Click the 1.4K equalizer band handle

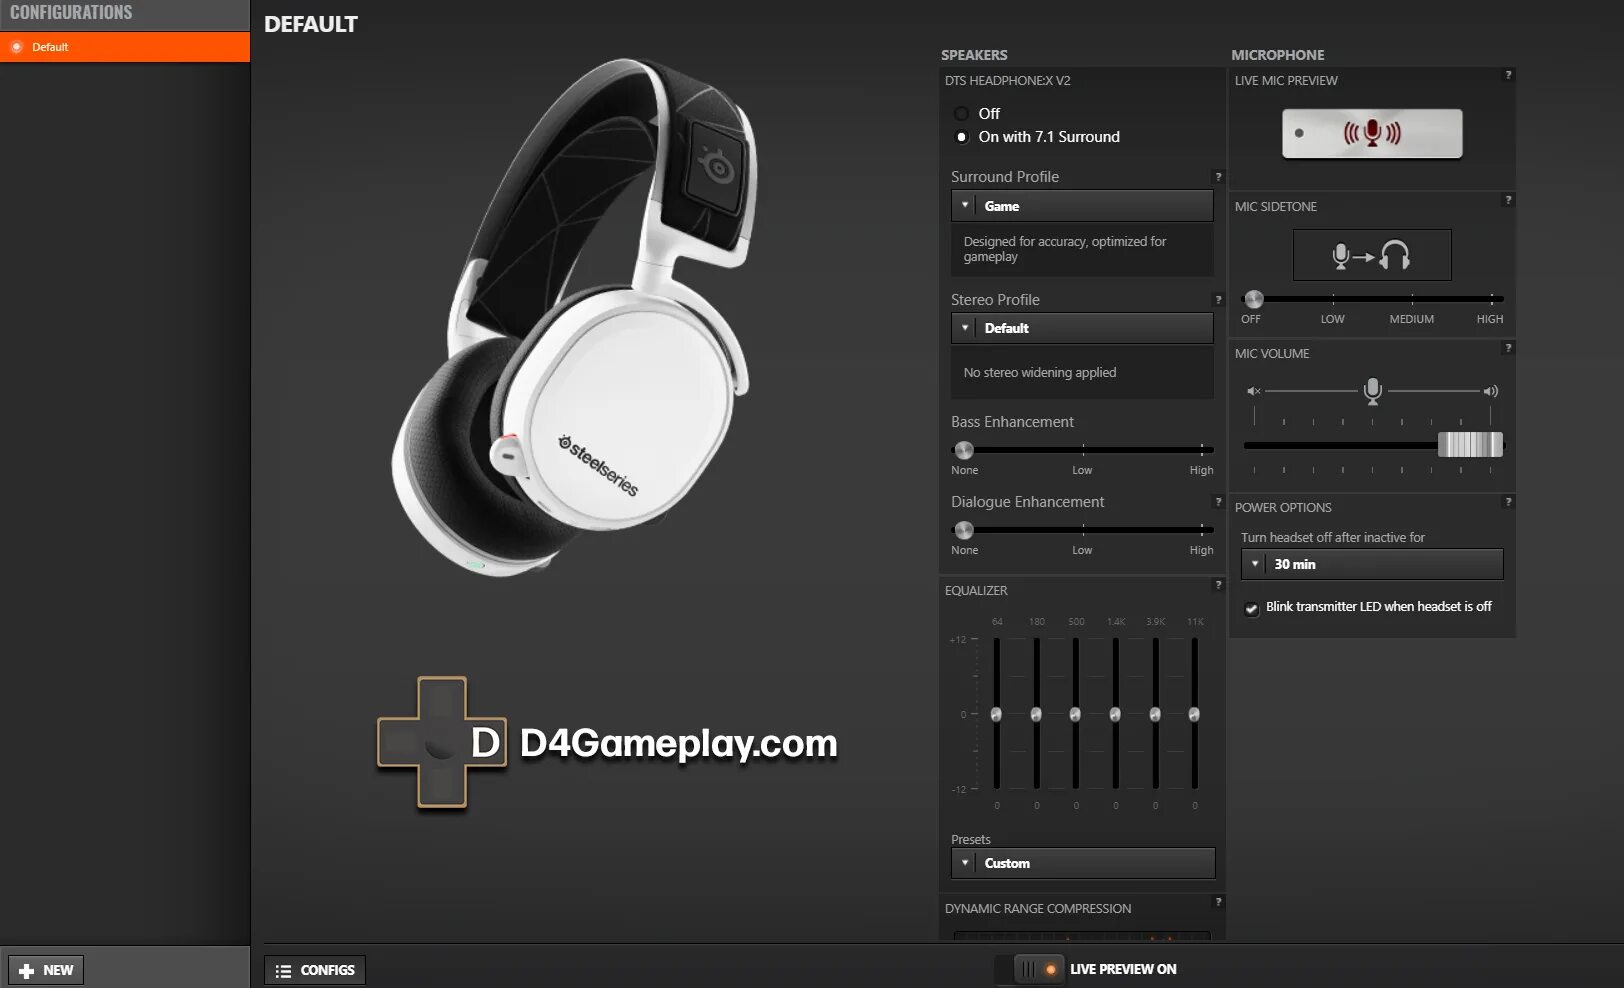1115,714
